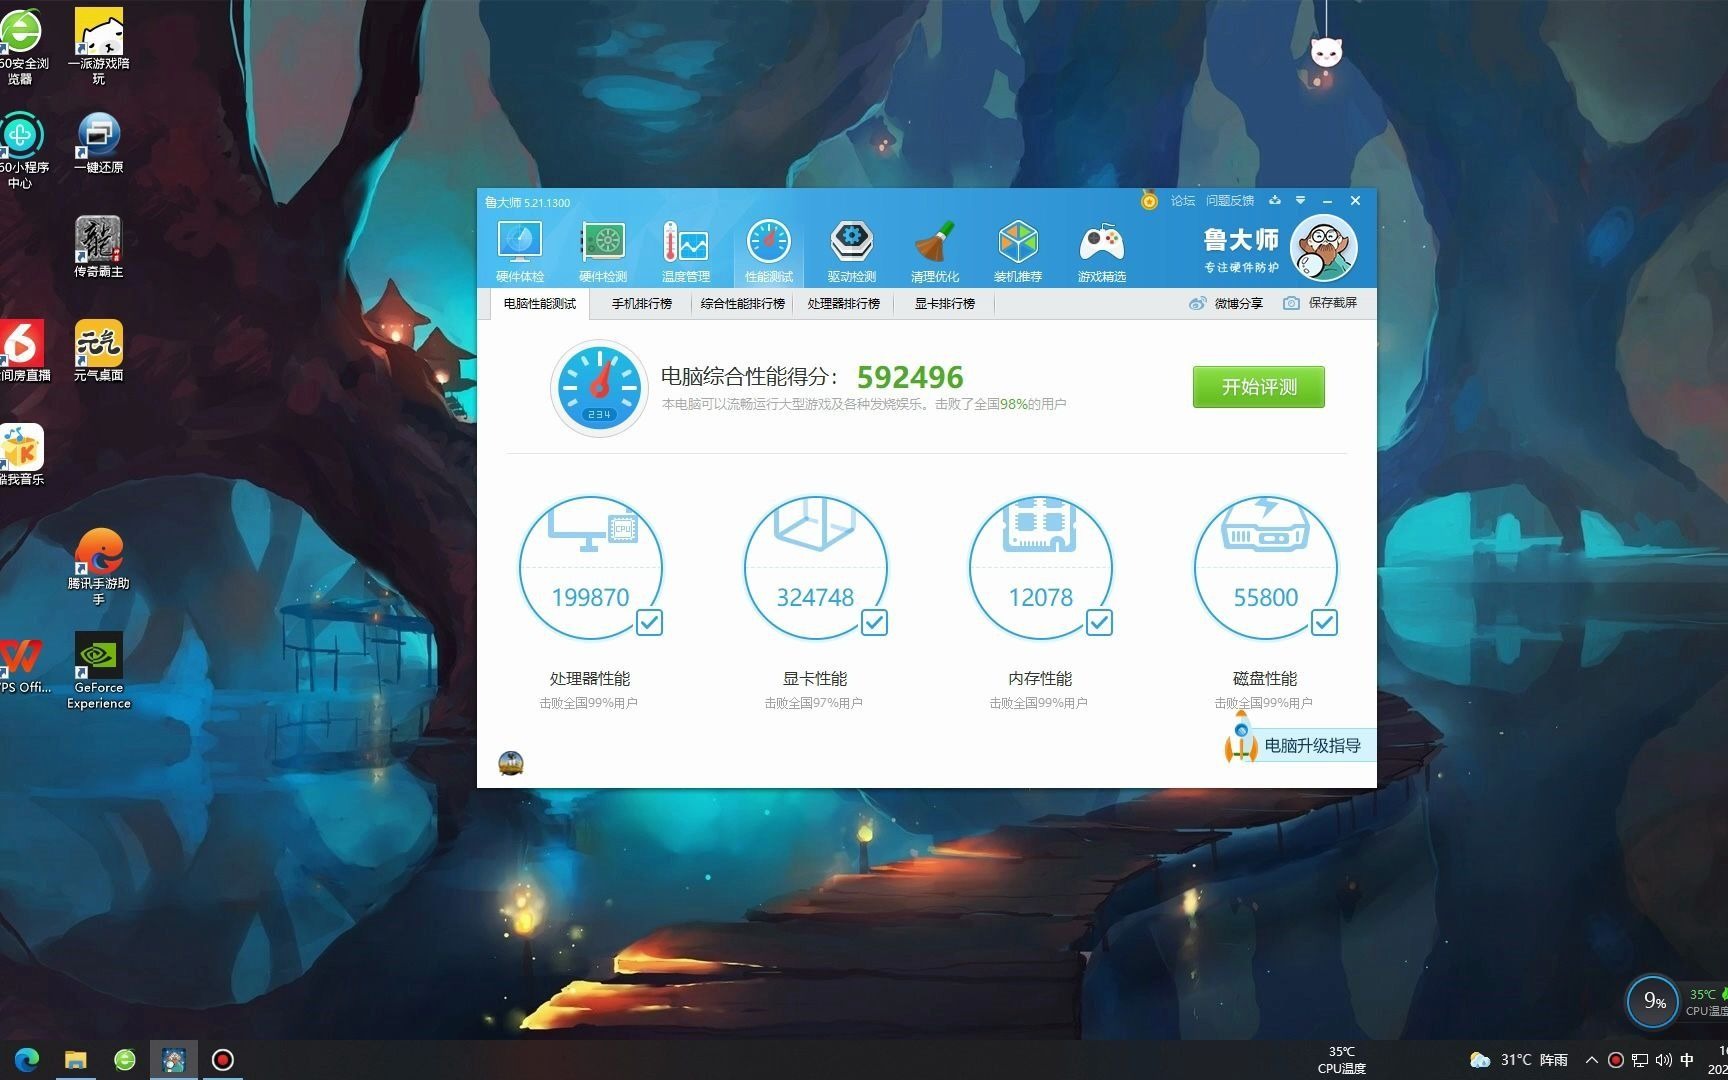Click the red recorder taskbar icon
The width and height of the screenshot is (1728, 1080).
[223, 1059]
